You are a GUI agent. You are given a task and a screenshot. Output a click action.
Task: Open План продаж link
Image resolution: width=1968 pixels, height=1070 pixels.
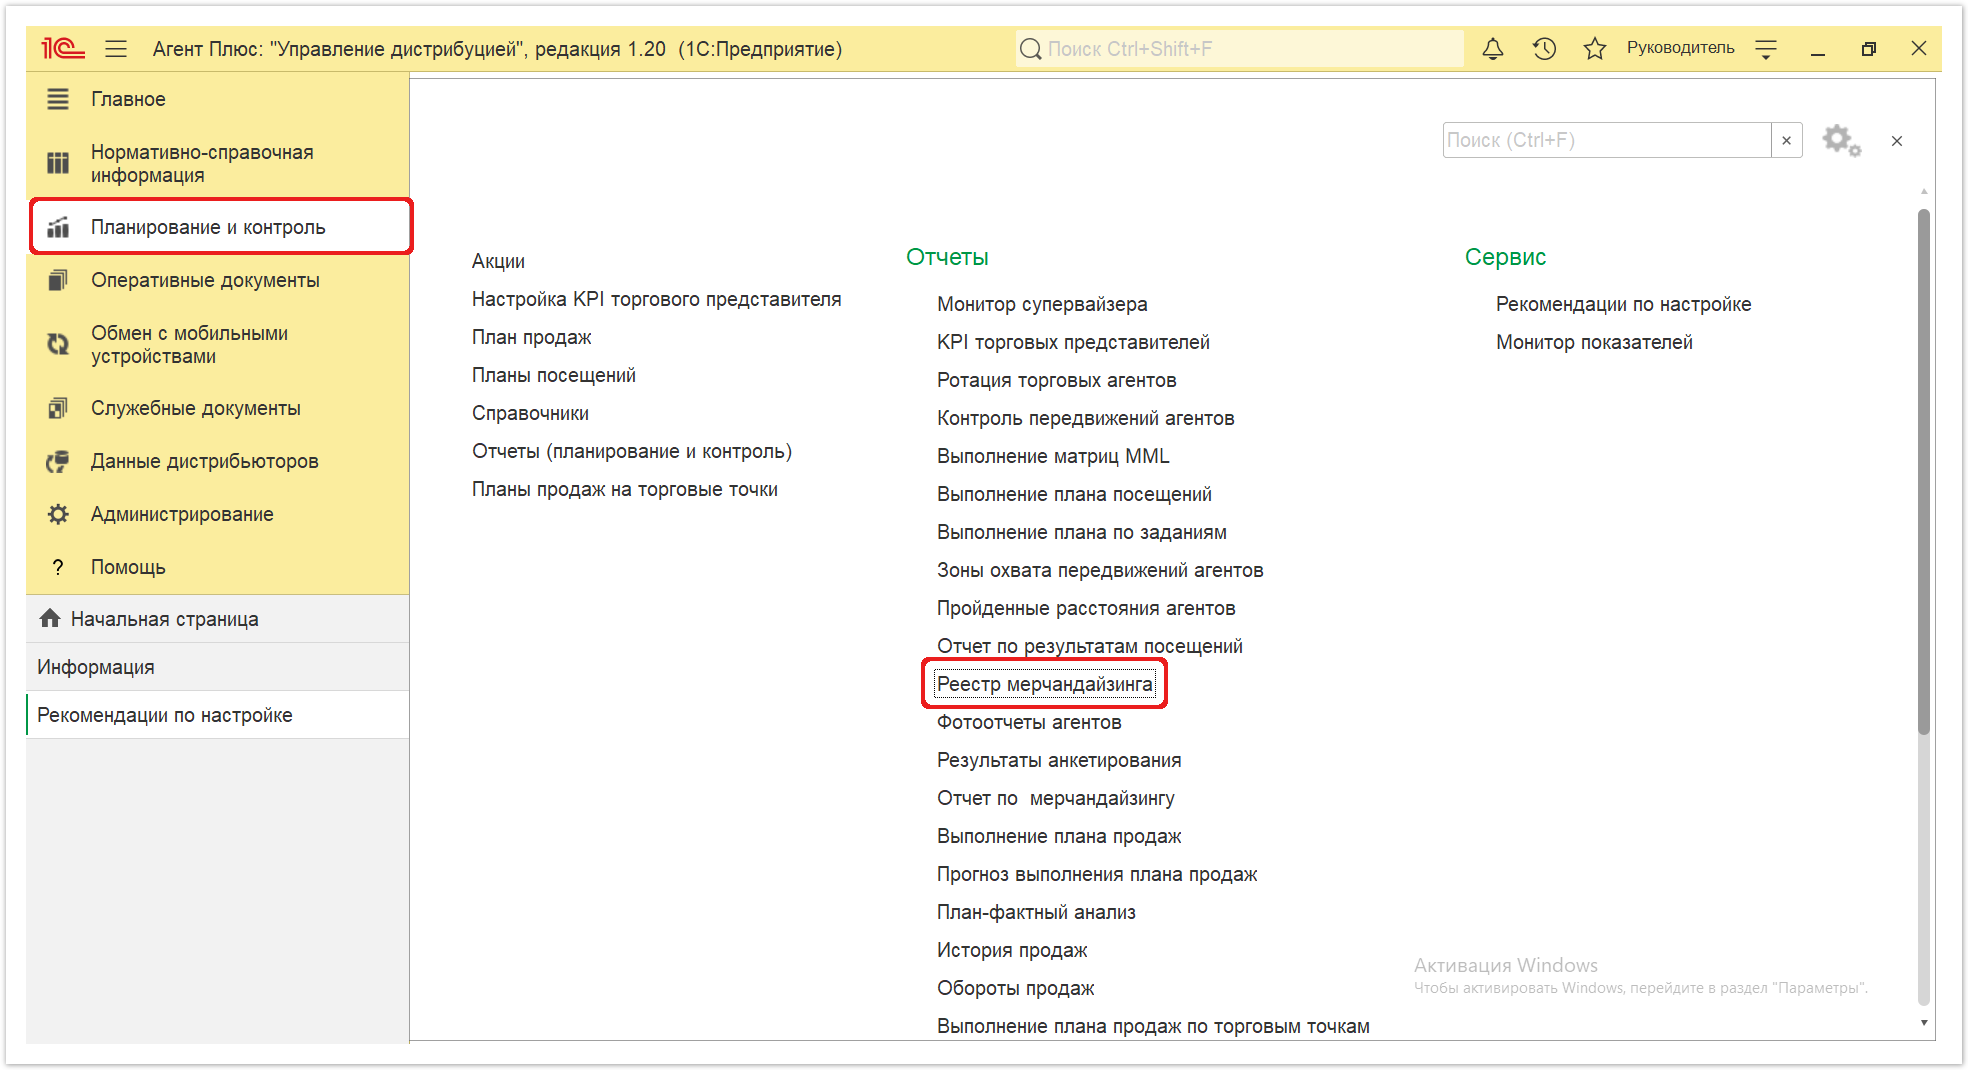point(531,337)
